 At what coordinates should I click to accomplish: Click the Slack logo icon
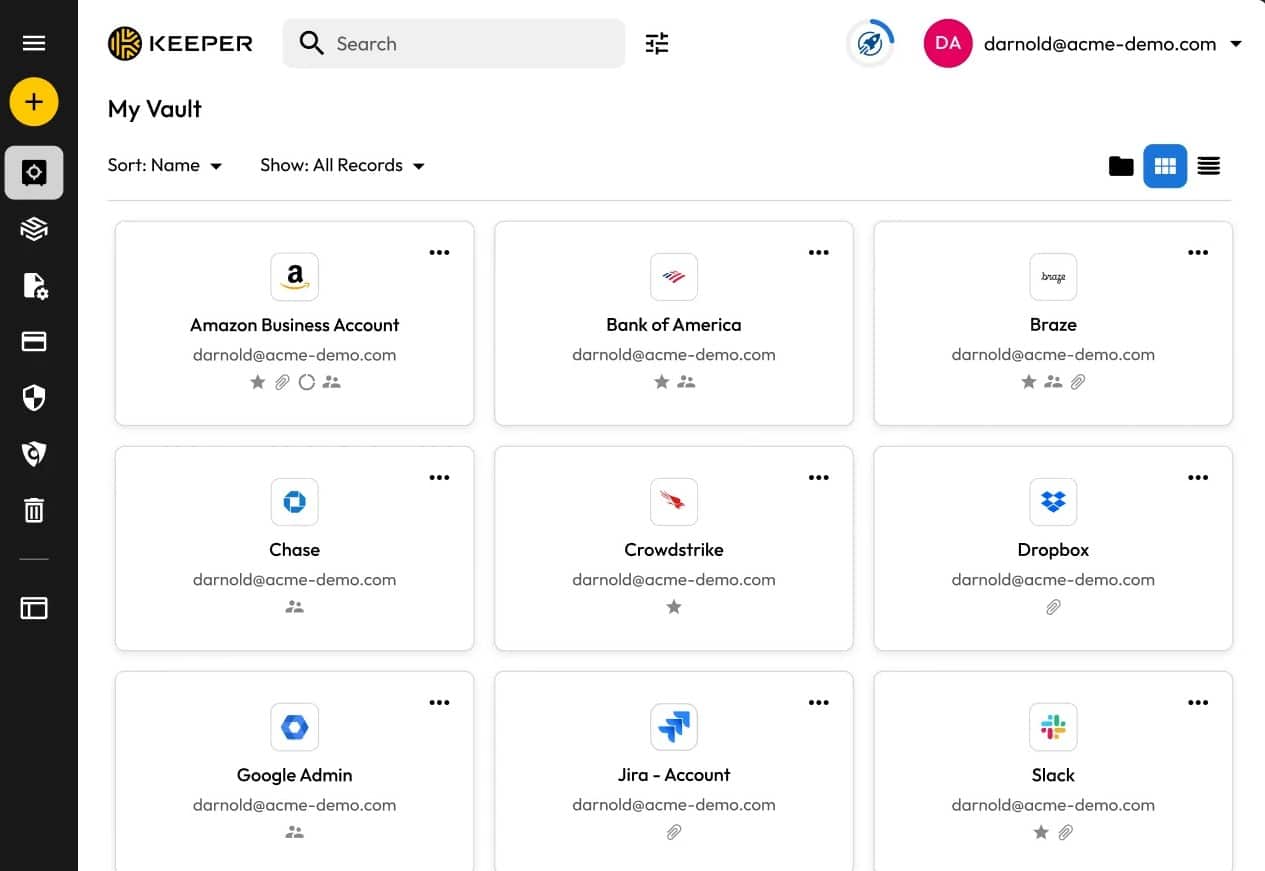point(1053,727)
